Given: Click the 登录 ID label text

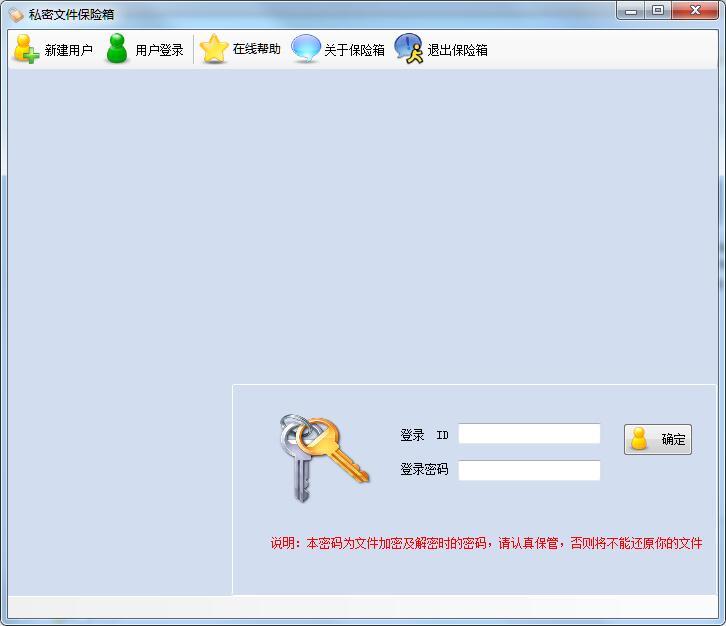Looking at the screenshot, I should pyautogui.click(x=424, y=435).
